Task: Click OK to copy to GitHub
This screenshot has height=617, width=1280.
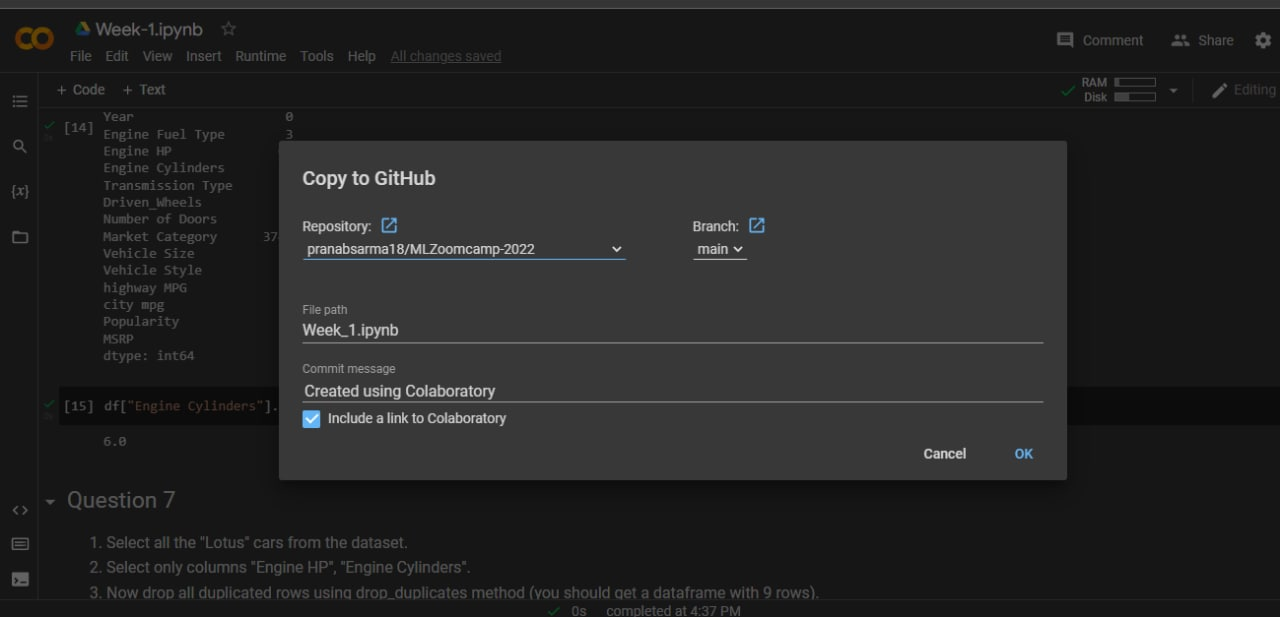Action: click(1023, 454)
